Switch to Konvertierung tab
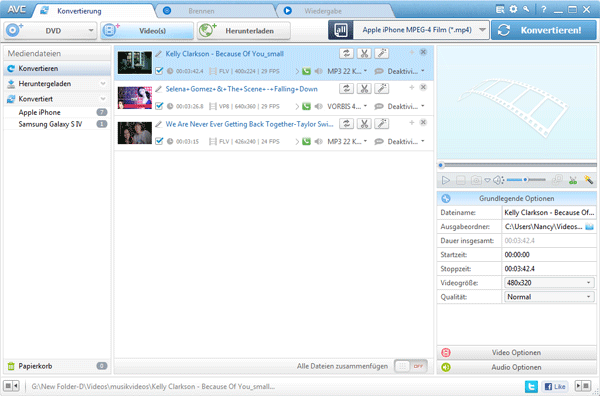 (x=79, y=11)
